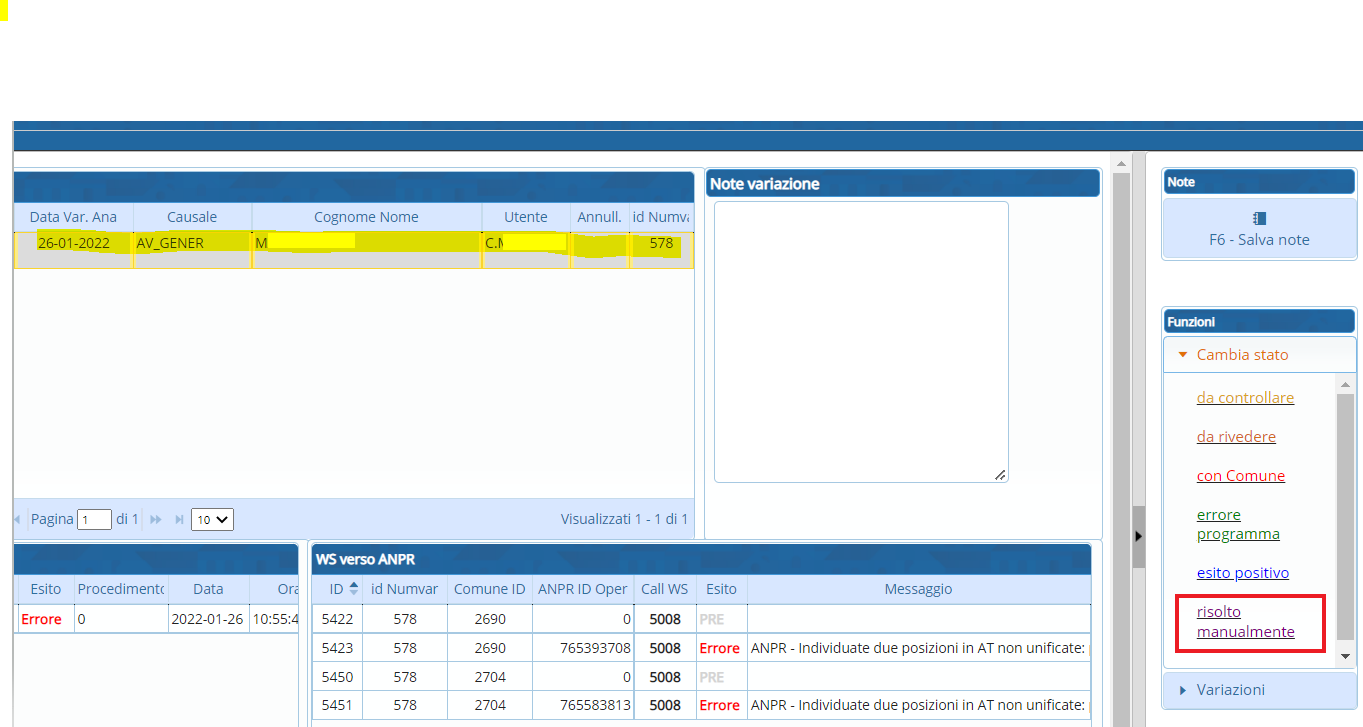
Task: Click the esito positivo link
Action: 1242,573
